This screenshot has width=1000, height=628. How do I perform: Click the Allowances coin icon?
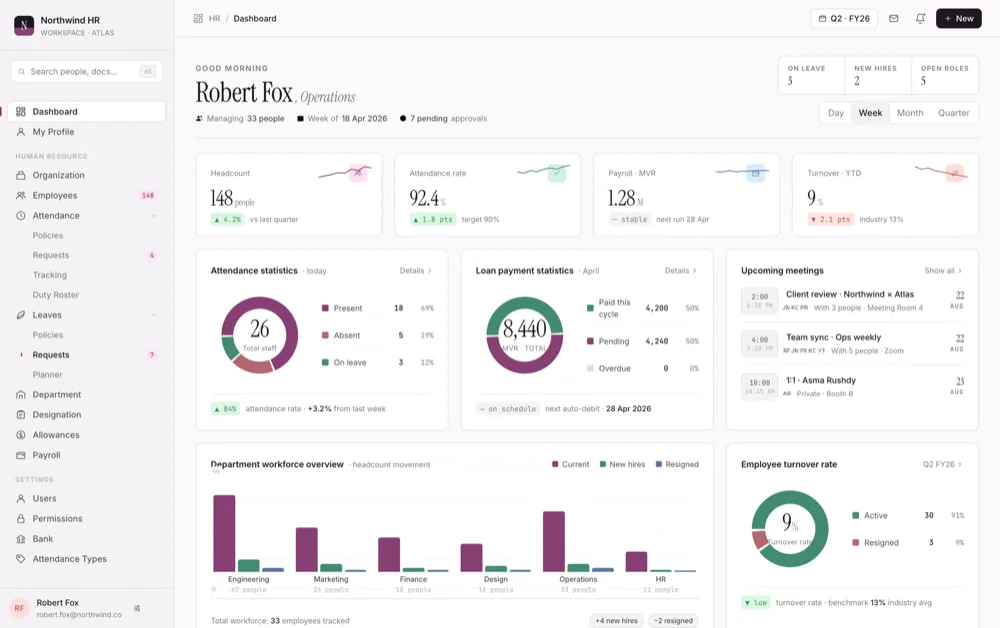coord(21,435)
